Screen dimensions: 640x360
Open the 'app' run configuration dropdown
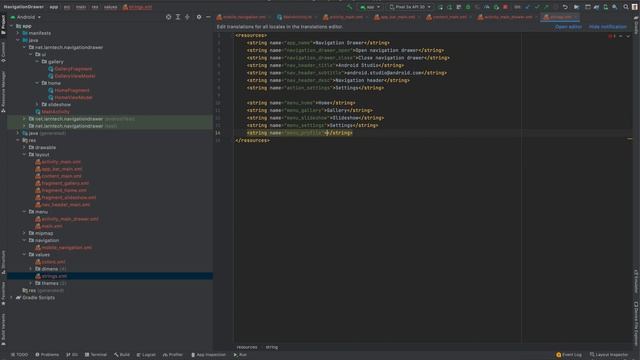[370, 7]
